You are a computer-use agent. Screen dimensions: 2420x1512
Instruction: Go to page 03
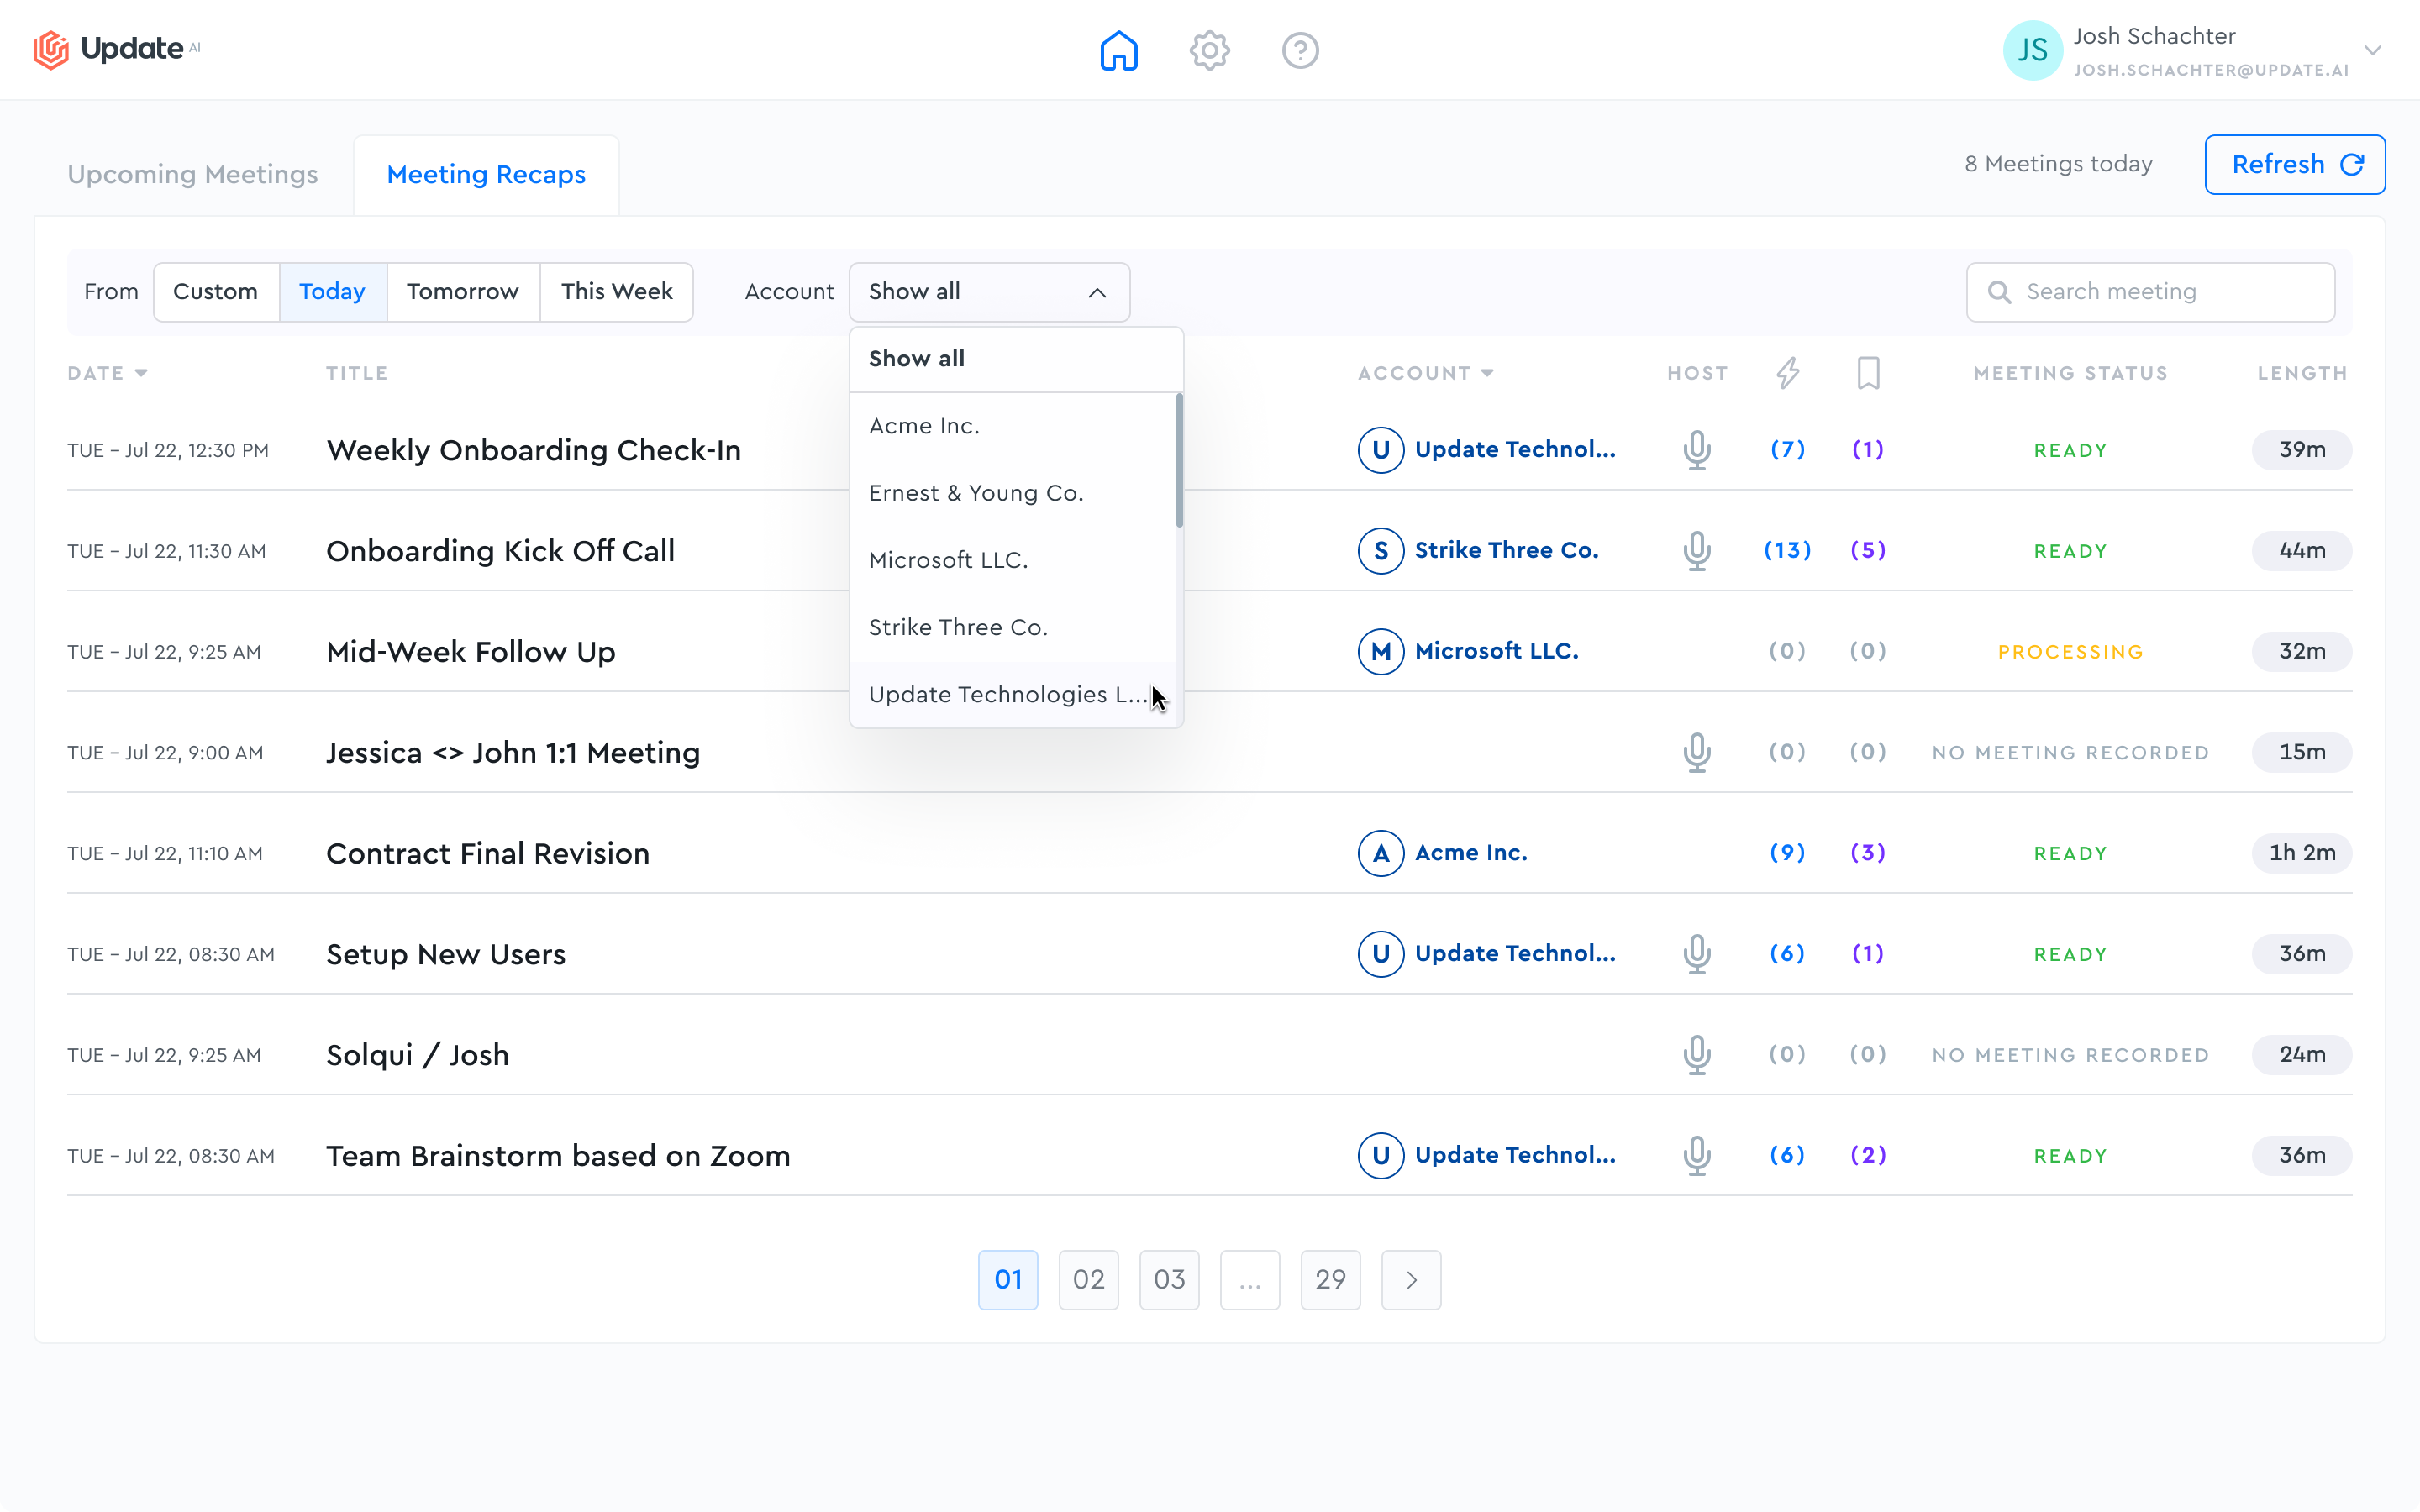tap(1169, 1280)
